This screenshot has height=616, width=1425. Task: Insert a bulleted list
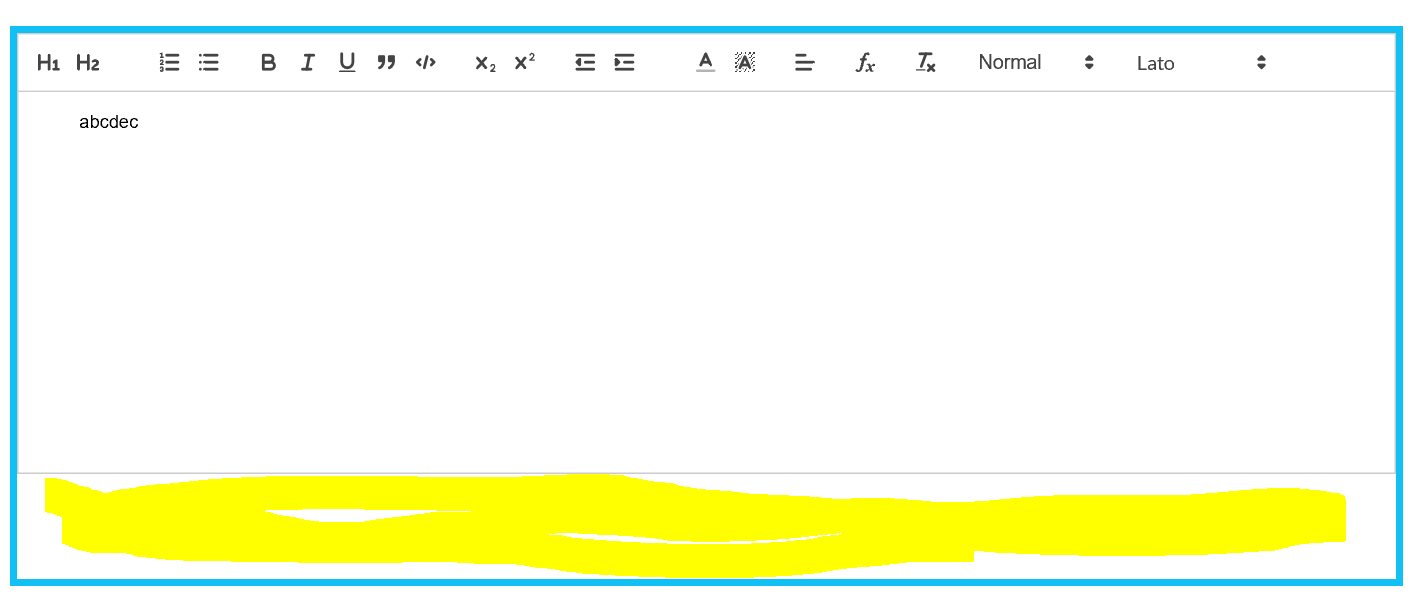point(209,63)
